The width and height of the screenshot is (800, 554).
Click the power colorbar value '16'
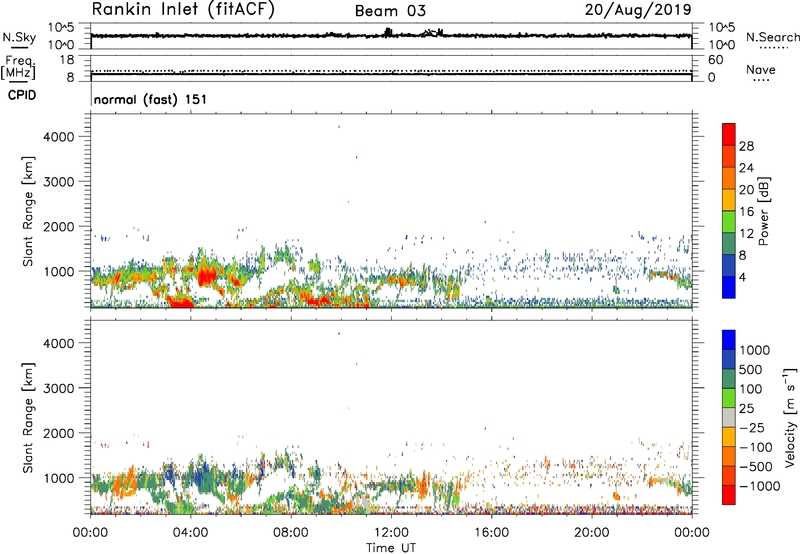[746, 212]
